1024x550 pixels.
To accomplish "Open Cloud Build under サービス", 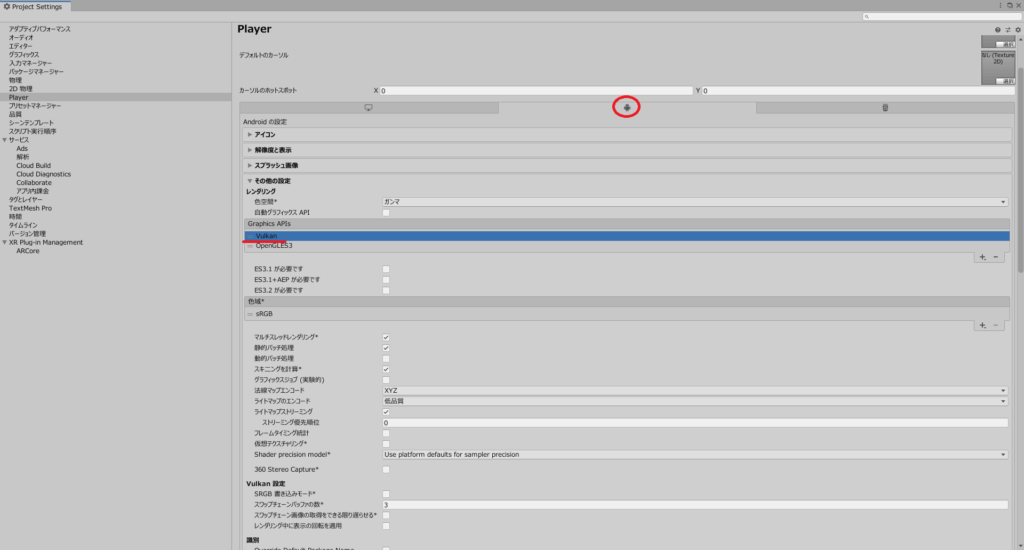I will pyautogui.click(x=33, y=166).
